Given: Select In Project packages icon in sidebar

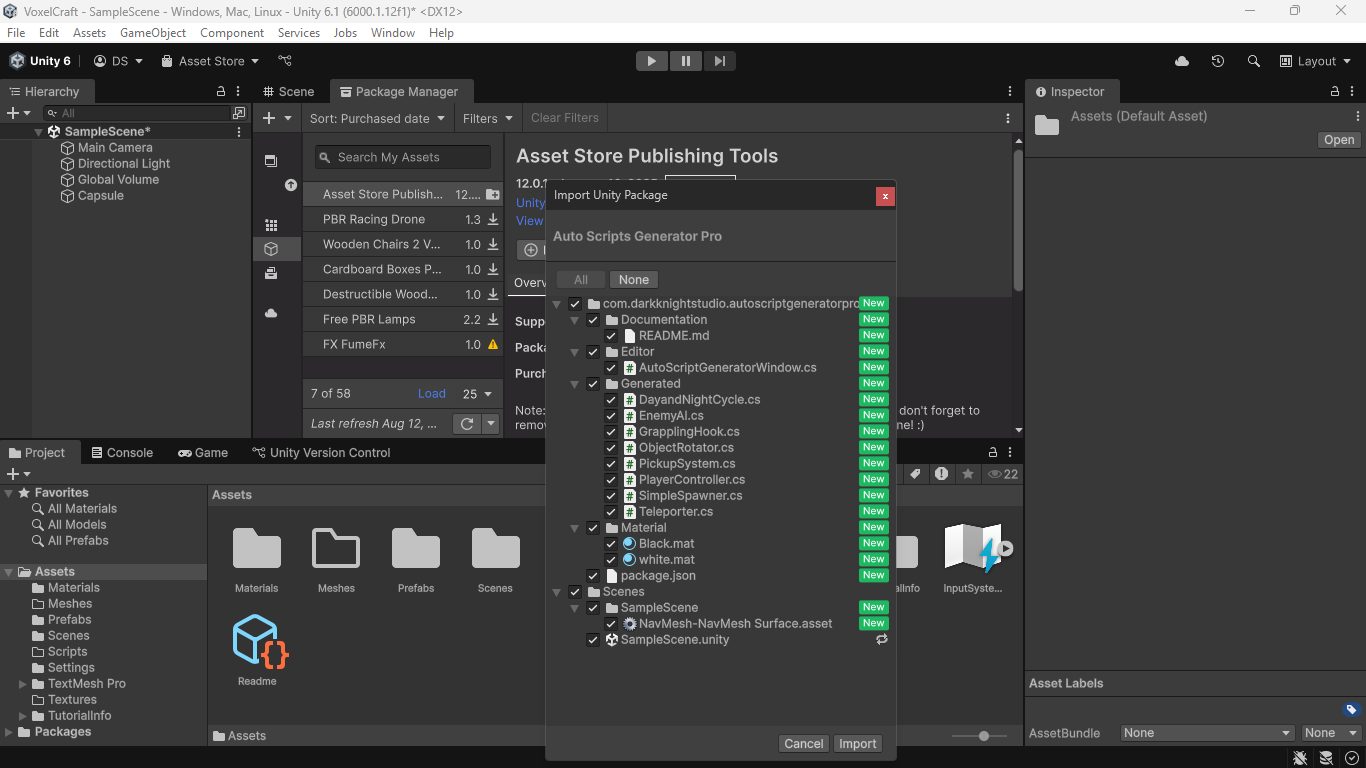Looking at the screenshot, I should tap(271, 160).
